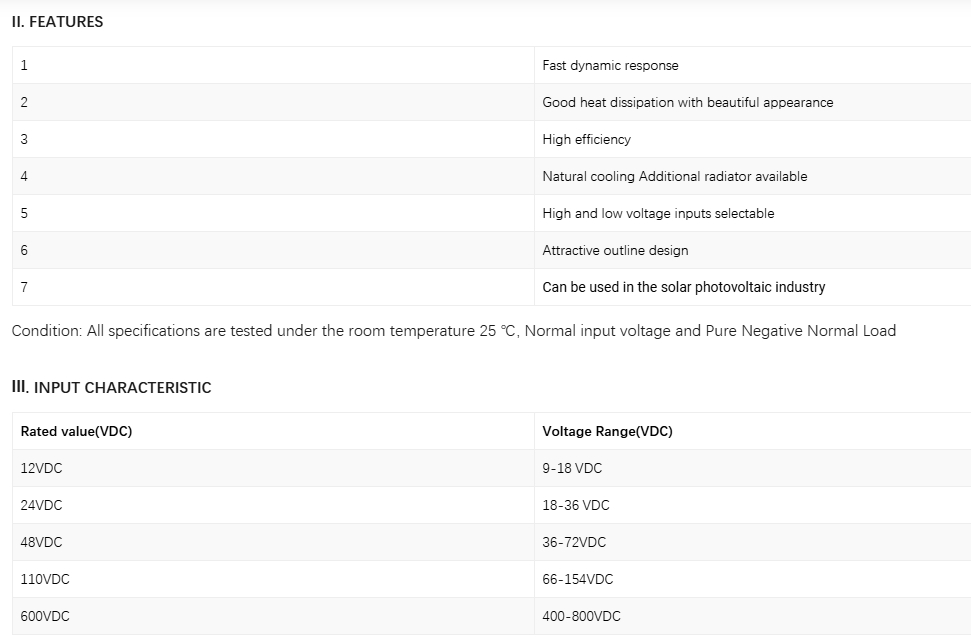Select the 'High efficiency' feature cell
The width and height of the screenshot is (971, 641).
click(752, 139)
